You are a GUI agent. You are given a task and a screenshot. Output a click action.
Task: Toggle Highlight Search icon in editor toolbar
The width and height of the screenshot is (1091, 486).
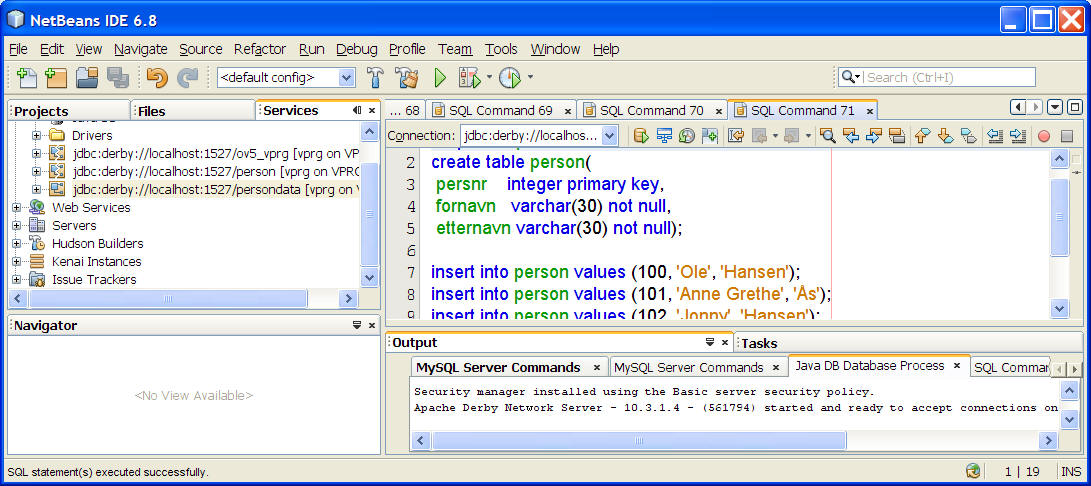tap(897, 136)
